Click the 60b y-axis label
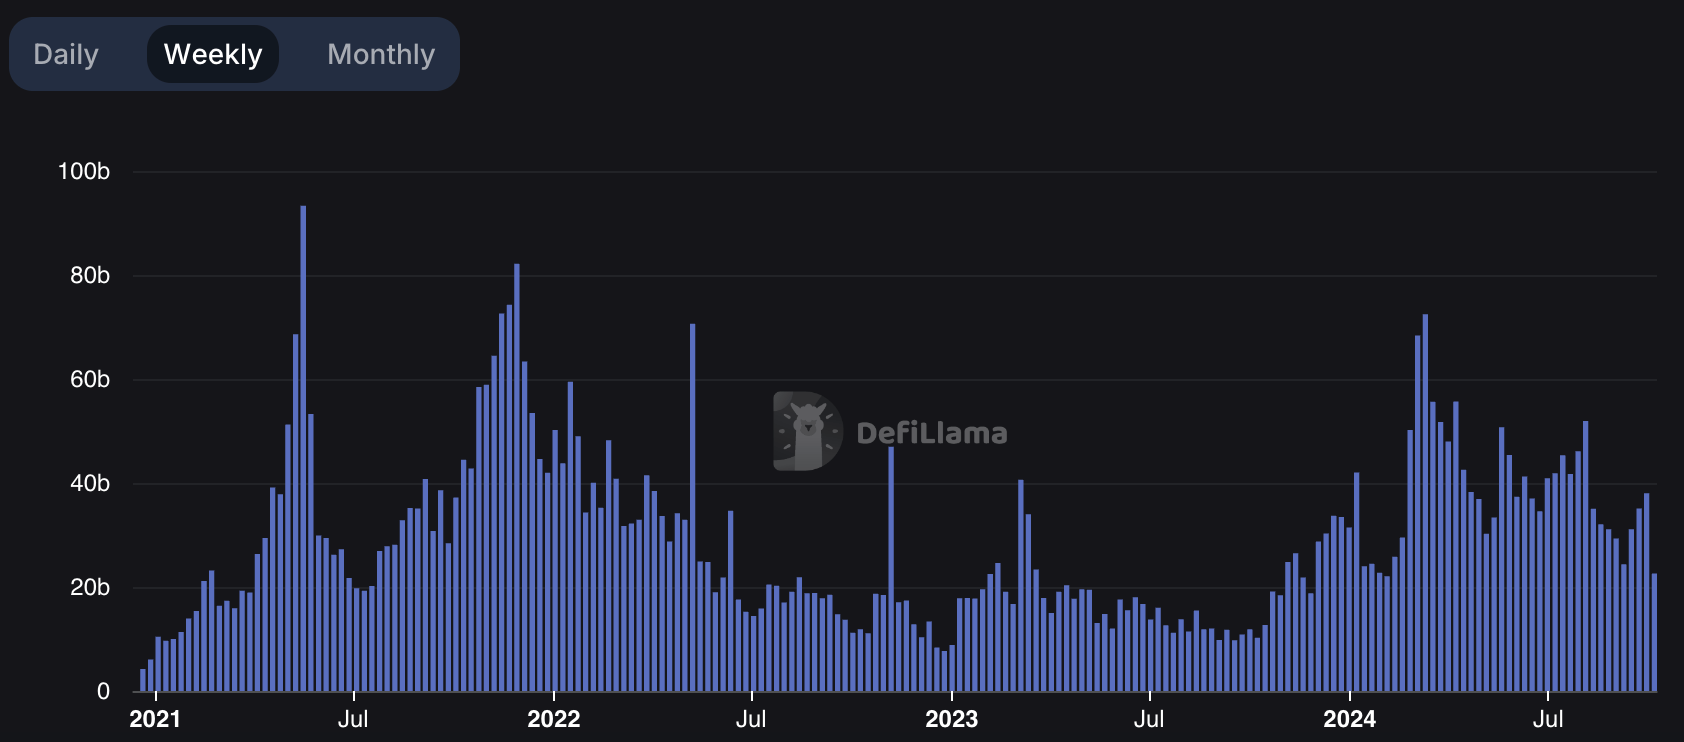This screenshot has width=1684, height=742. [x=90, y=379]
